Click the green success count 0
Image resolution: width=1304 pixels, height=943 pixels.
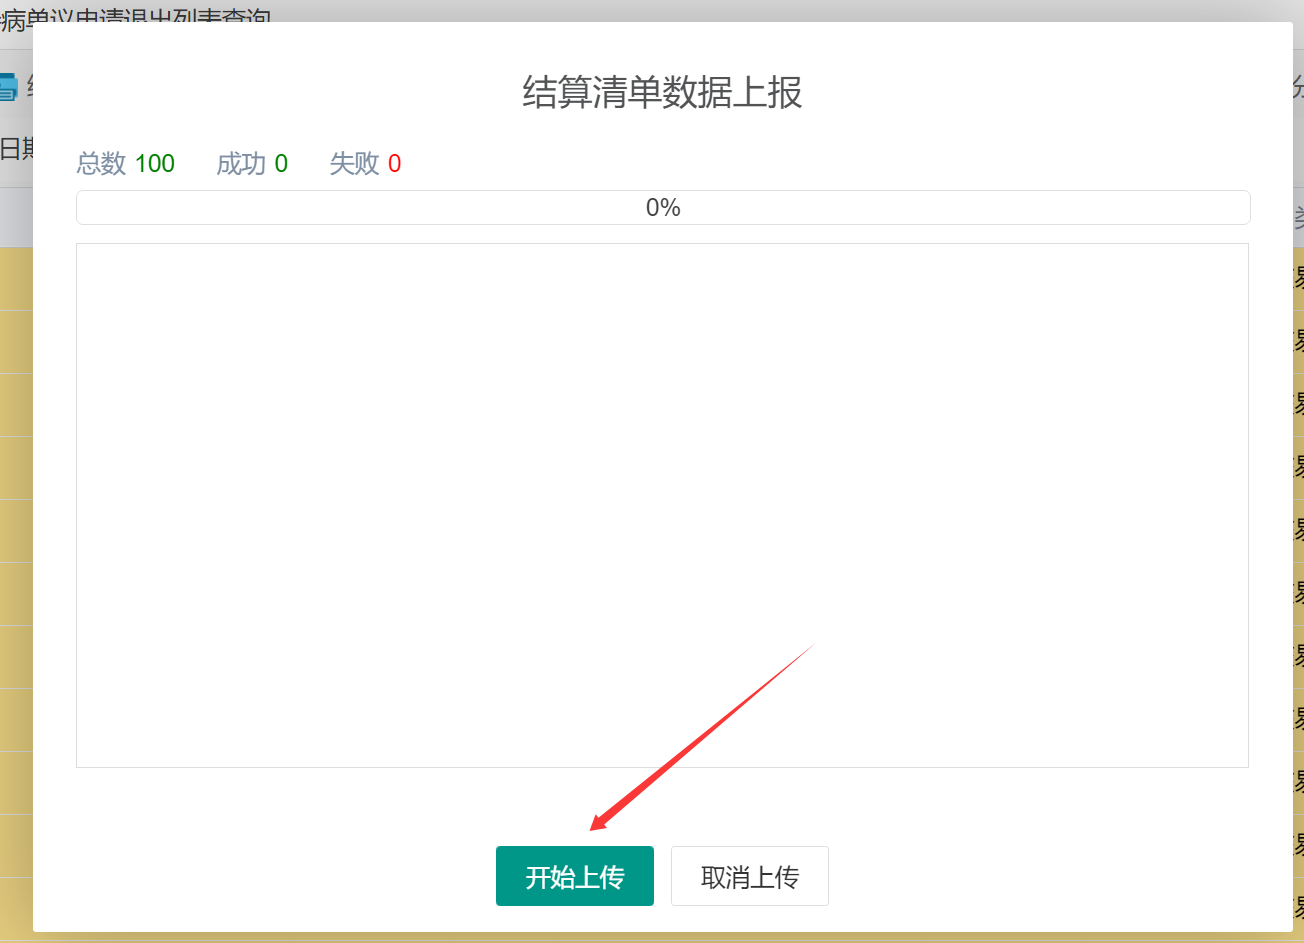[x=281, y=164]
